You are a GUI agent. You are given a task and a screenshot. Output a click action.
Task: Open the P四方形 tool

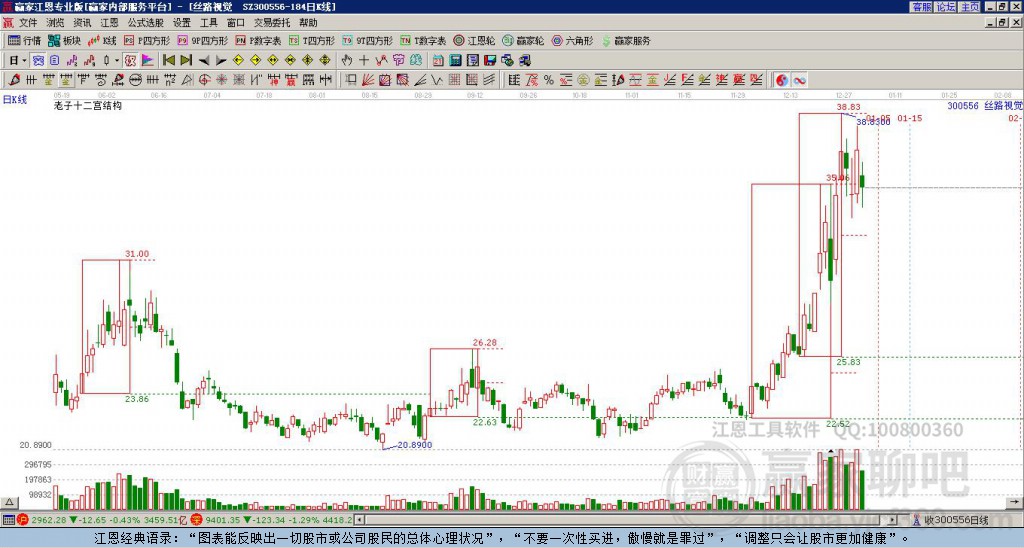coord(147,40)
